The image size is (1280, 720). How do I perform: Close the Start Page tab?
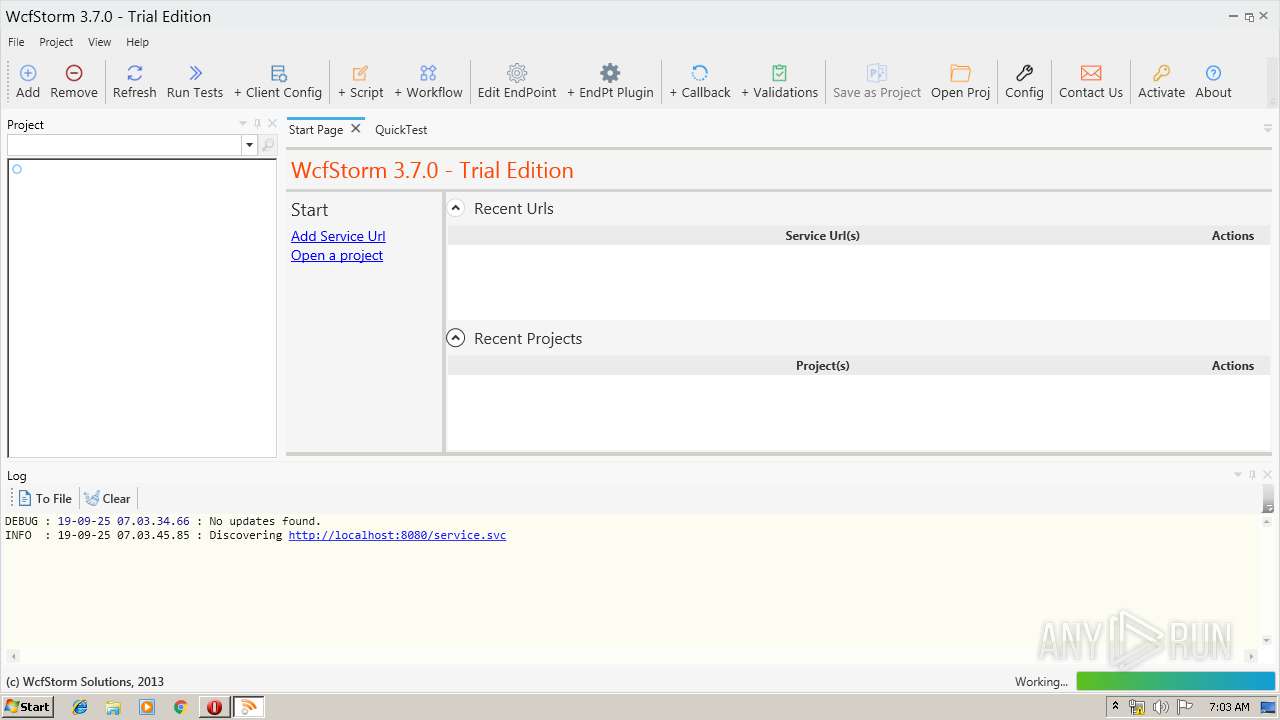pos(355,129)
